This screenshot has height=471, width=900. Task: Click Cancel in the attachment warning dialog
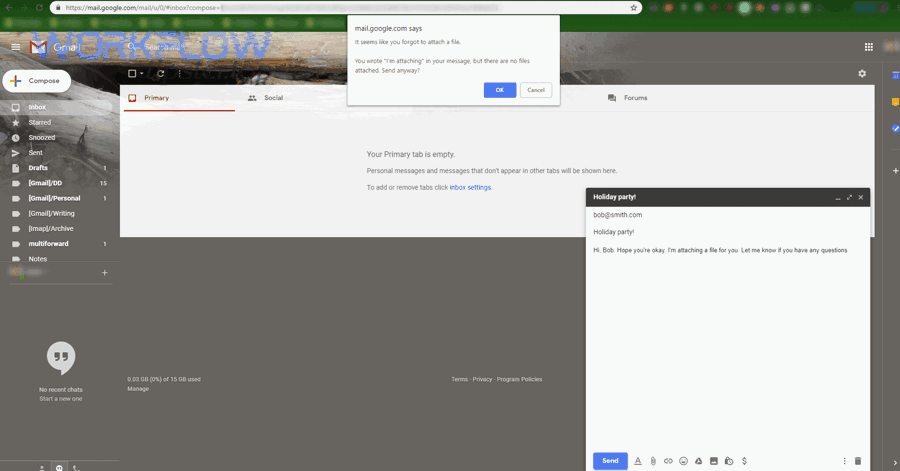536,90
